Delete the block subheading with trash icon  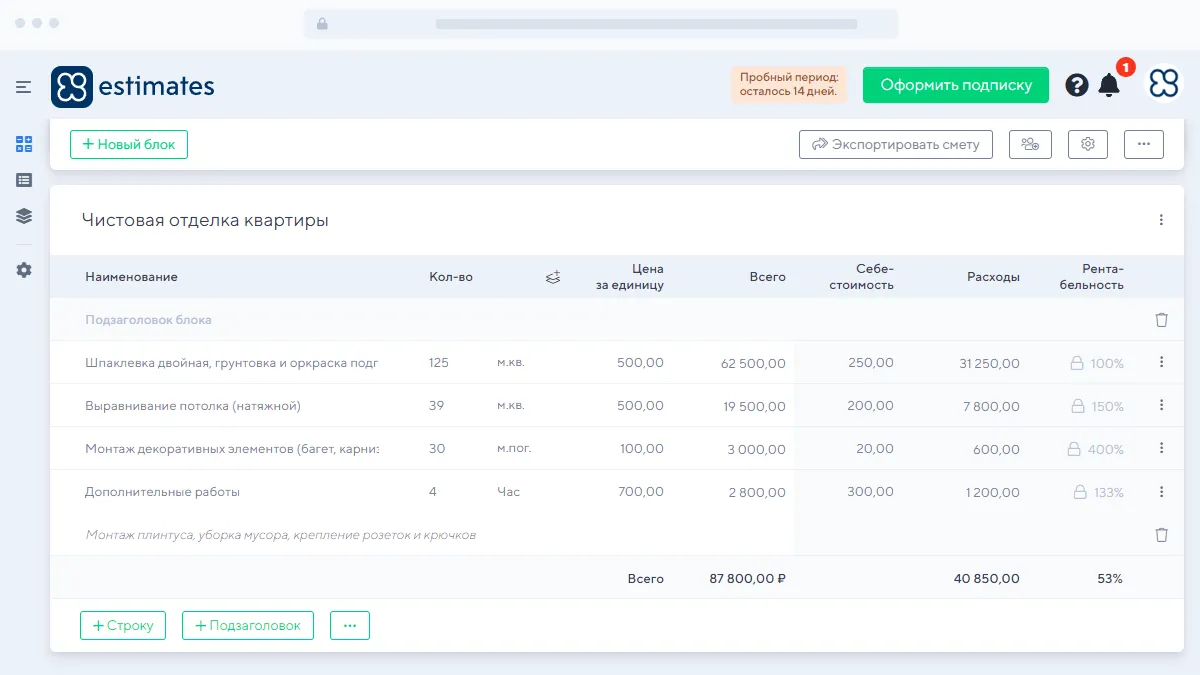click(x=1161, y=320)
